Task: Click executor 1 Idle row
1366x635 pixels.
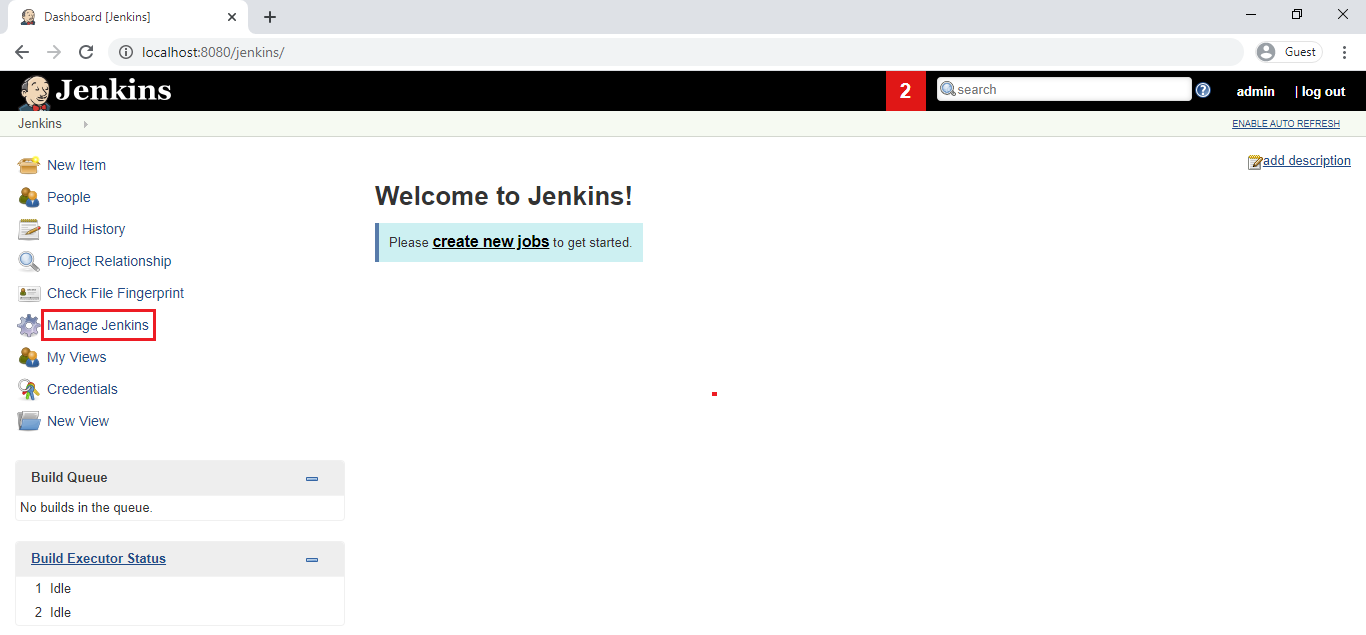Action: [180, 588]
